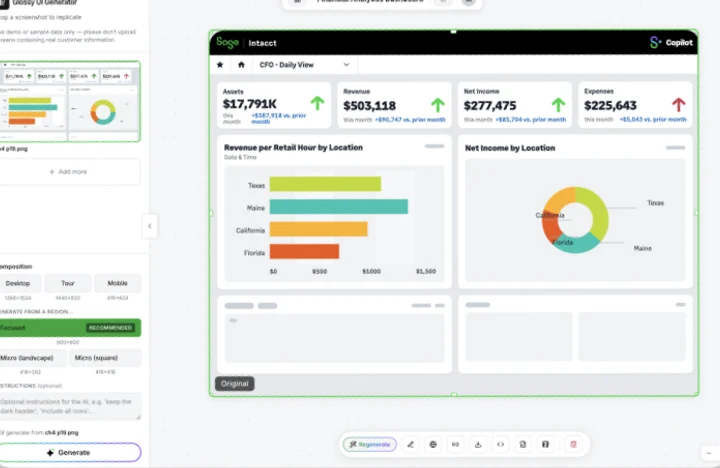Click the home icon in dashboard nav
The height and width of the screenshot is (468, 720).
coord(242,65)
